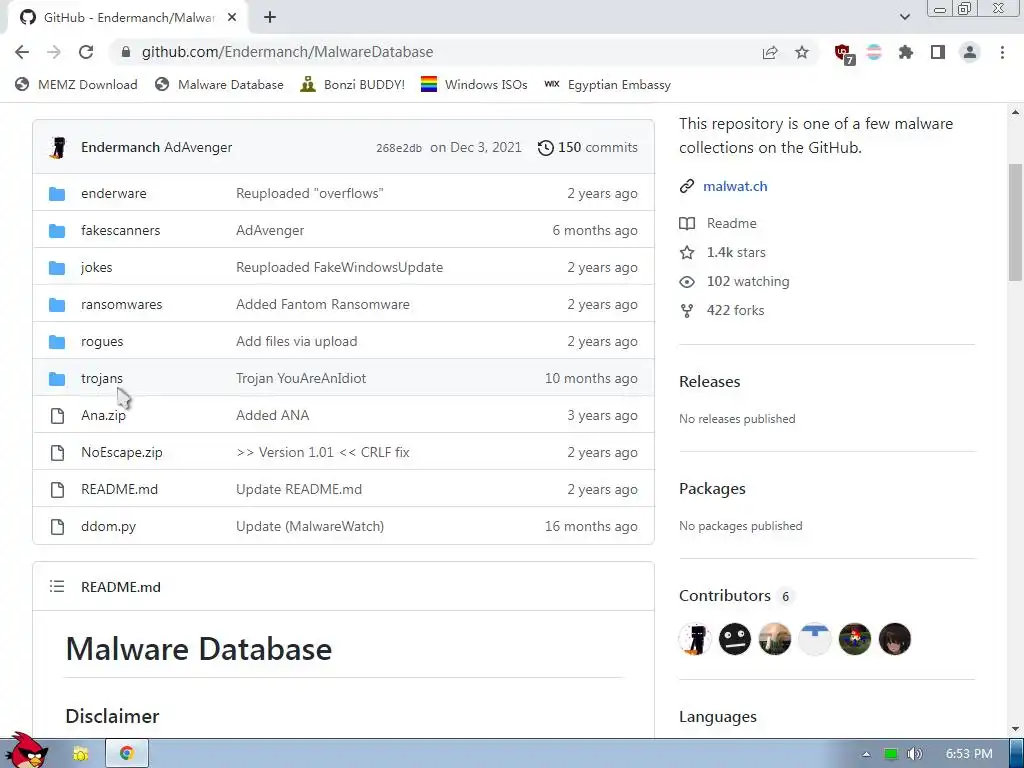Open the NoEscape.zip file
1024x768 pixels.
point(121,453)
